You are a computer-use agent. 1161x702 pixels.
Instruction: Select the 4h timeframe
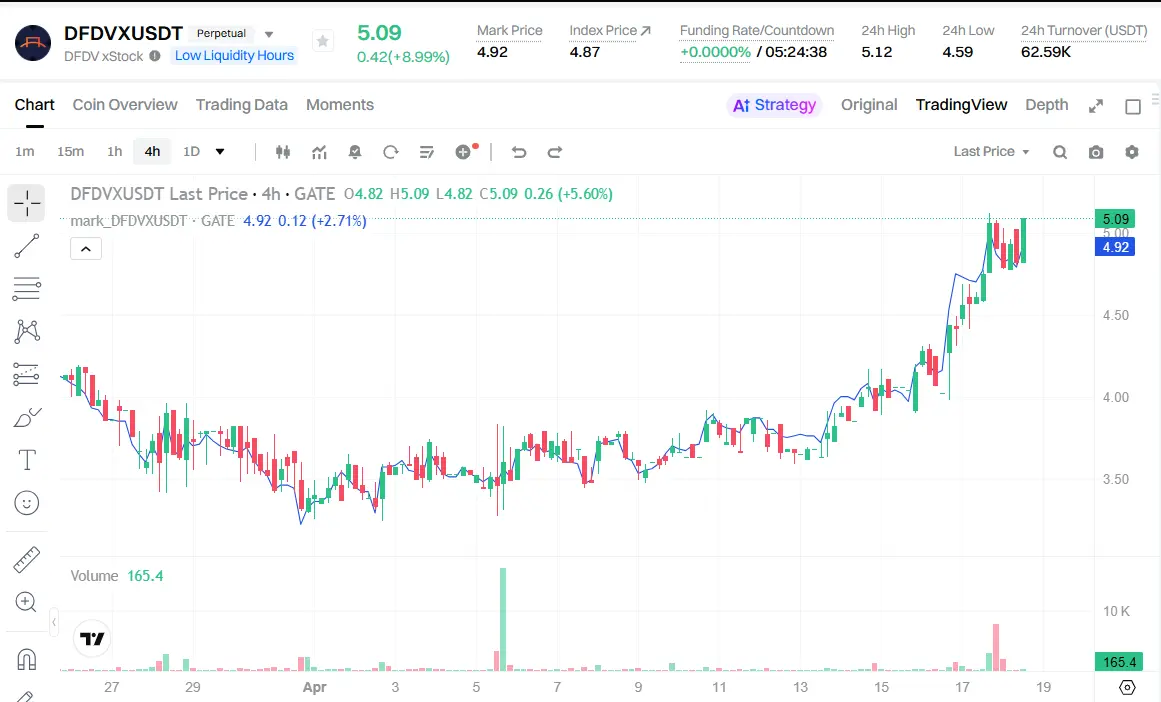(152, 152)
